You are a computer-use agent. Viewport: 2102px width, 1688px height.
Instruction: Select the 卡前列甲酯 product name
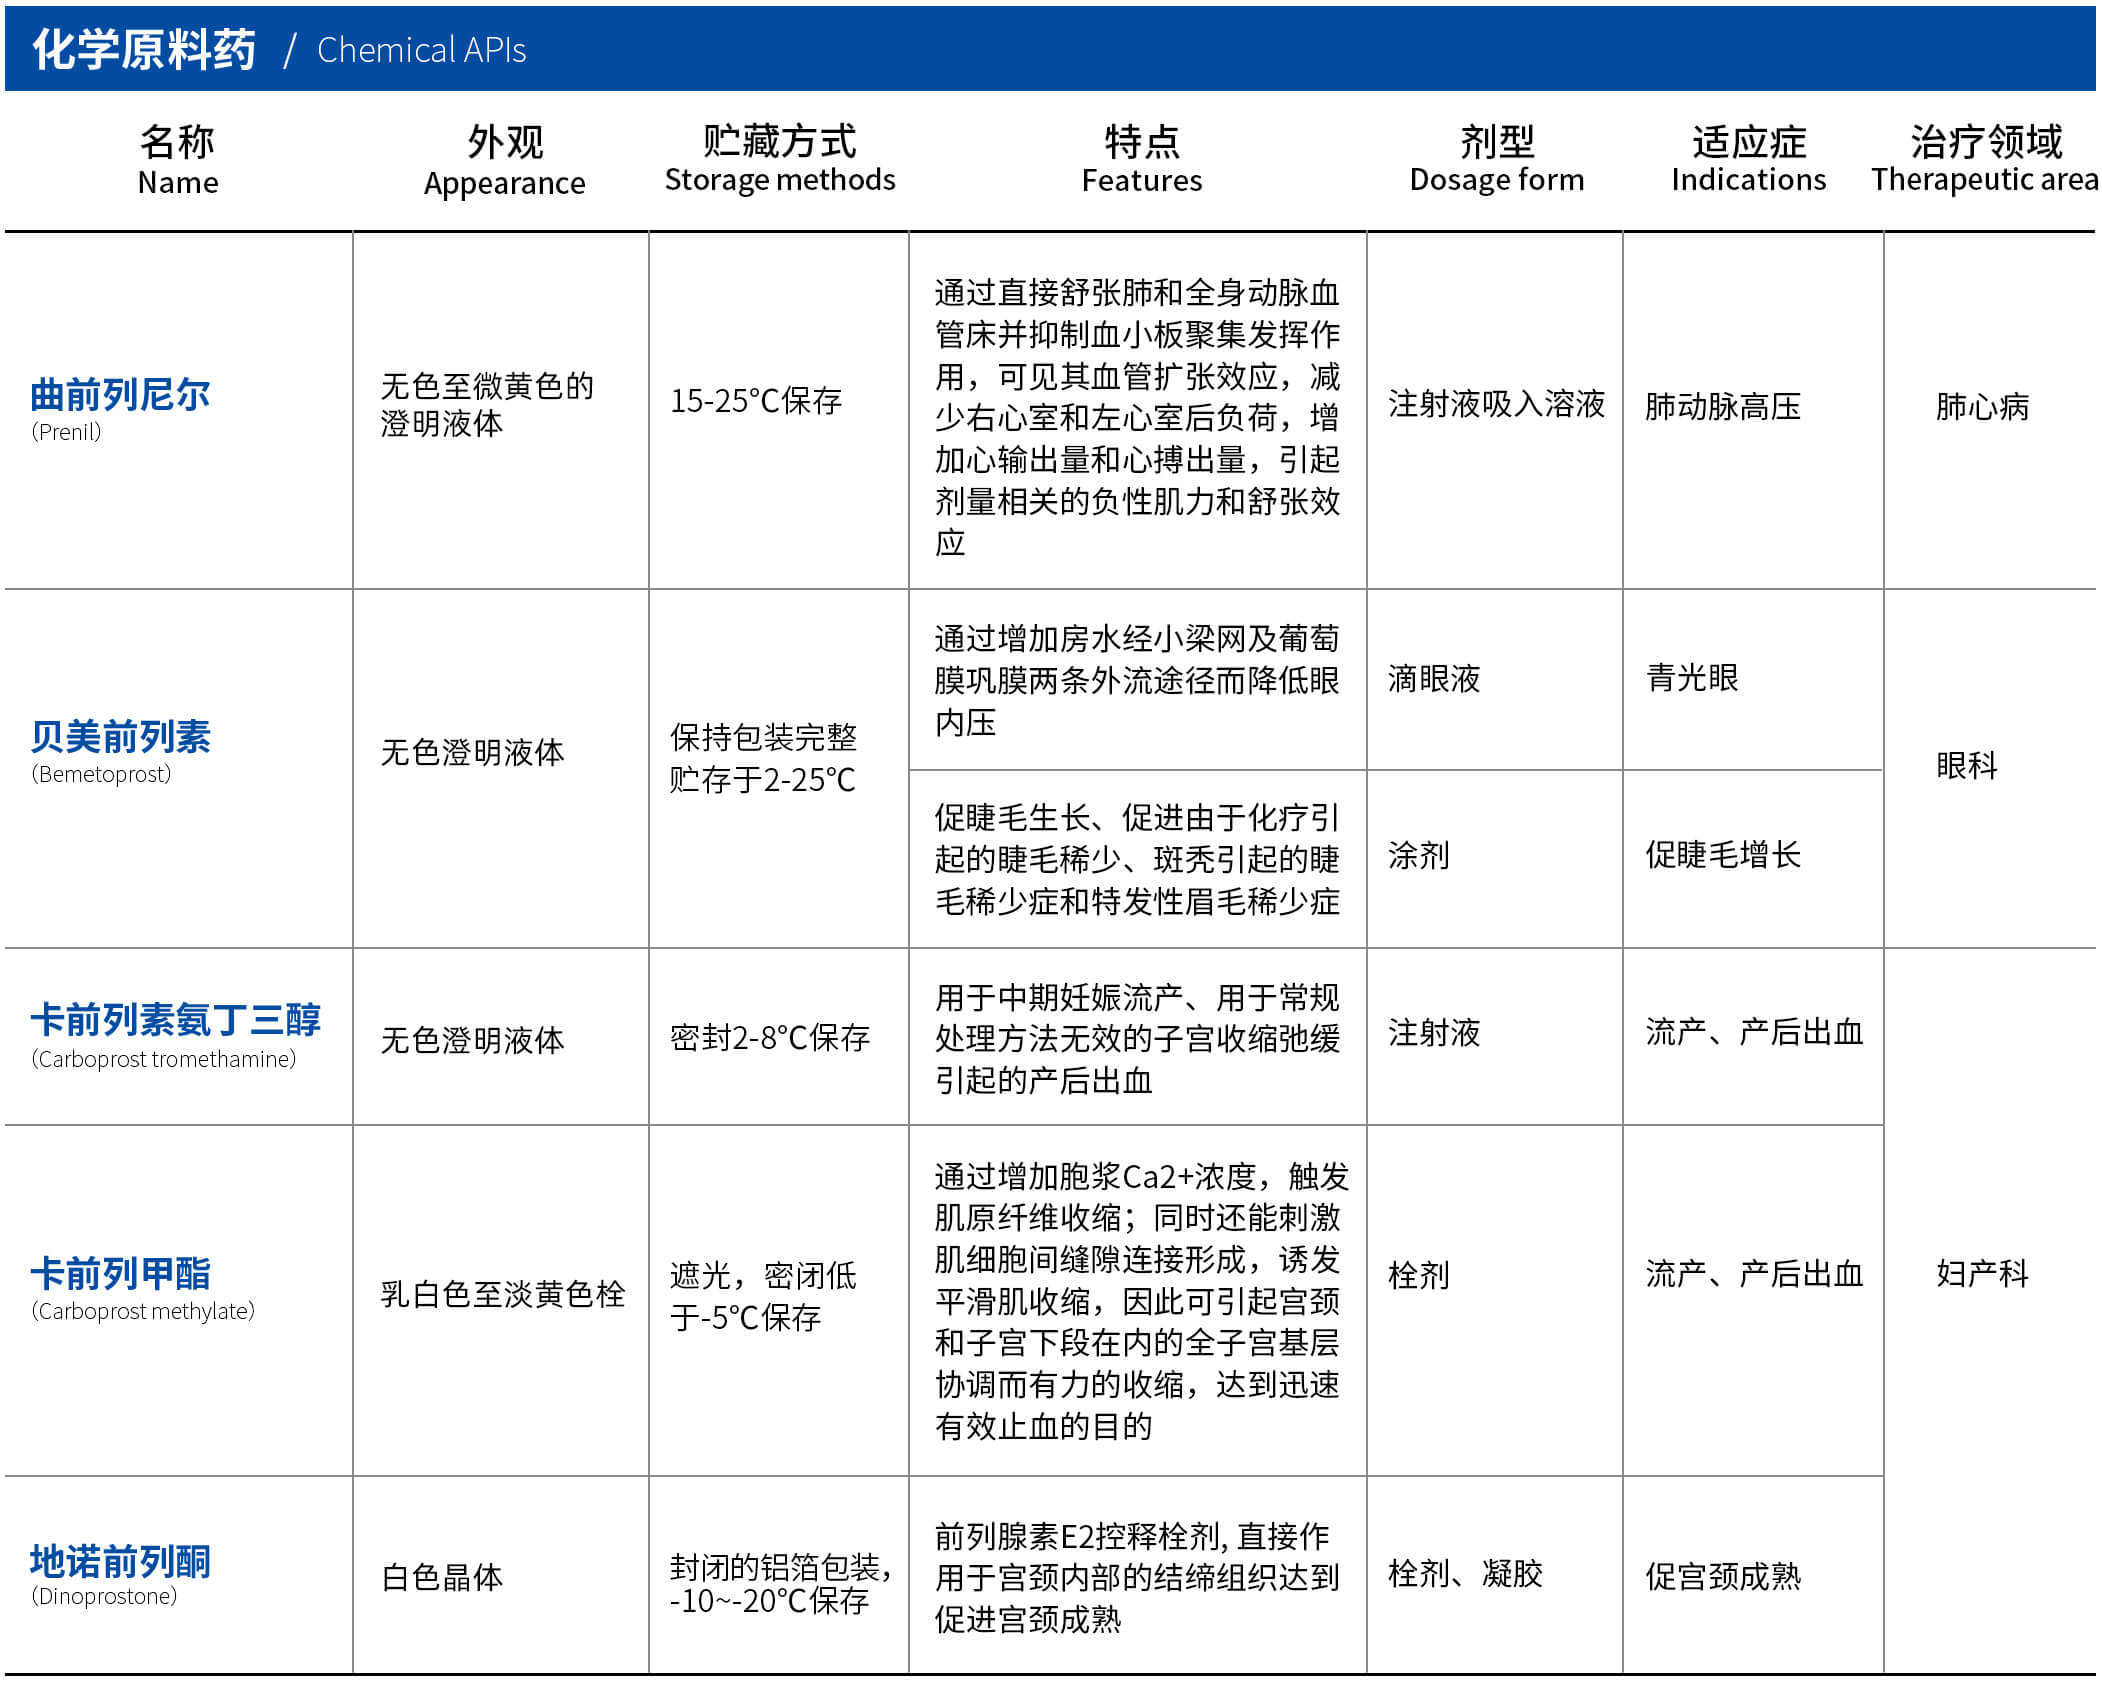point(120,1274)
